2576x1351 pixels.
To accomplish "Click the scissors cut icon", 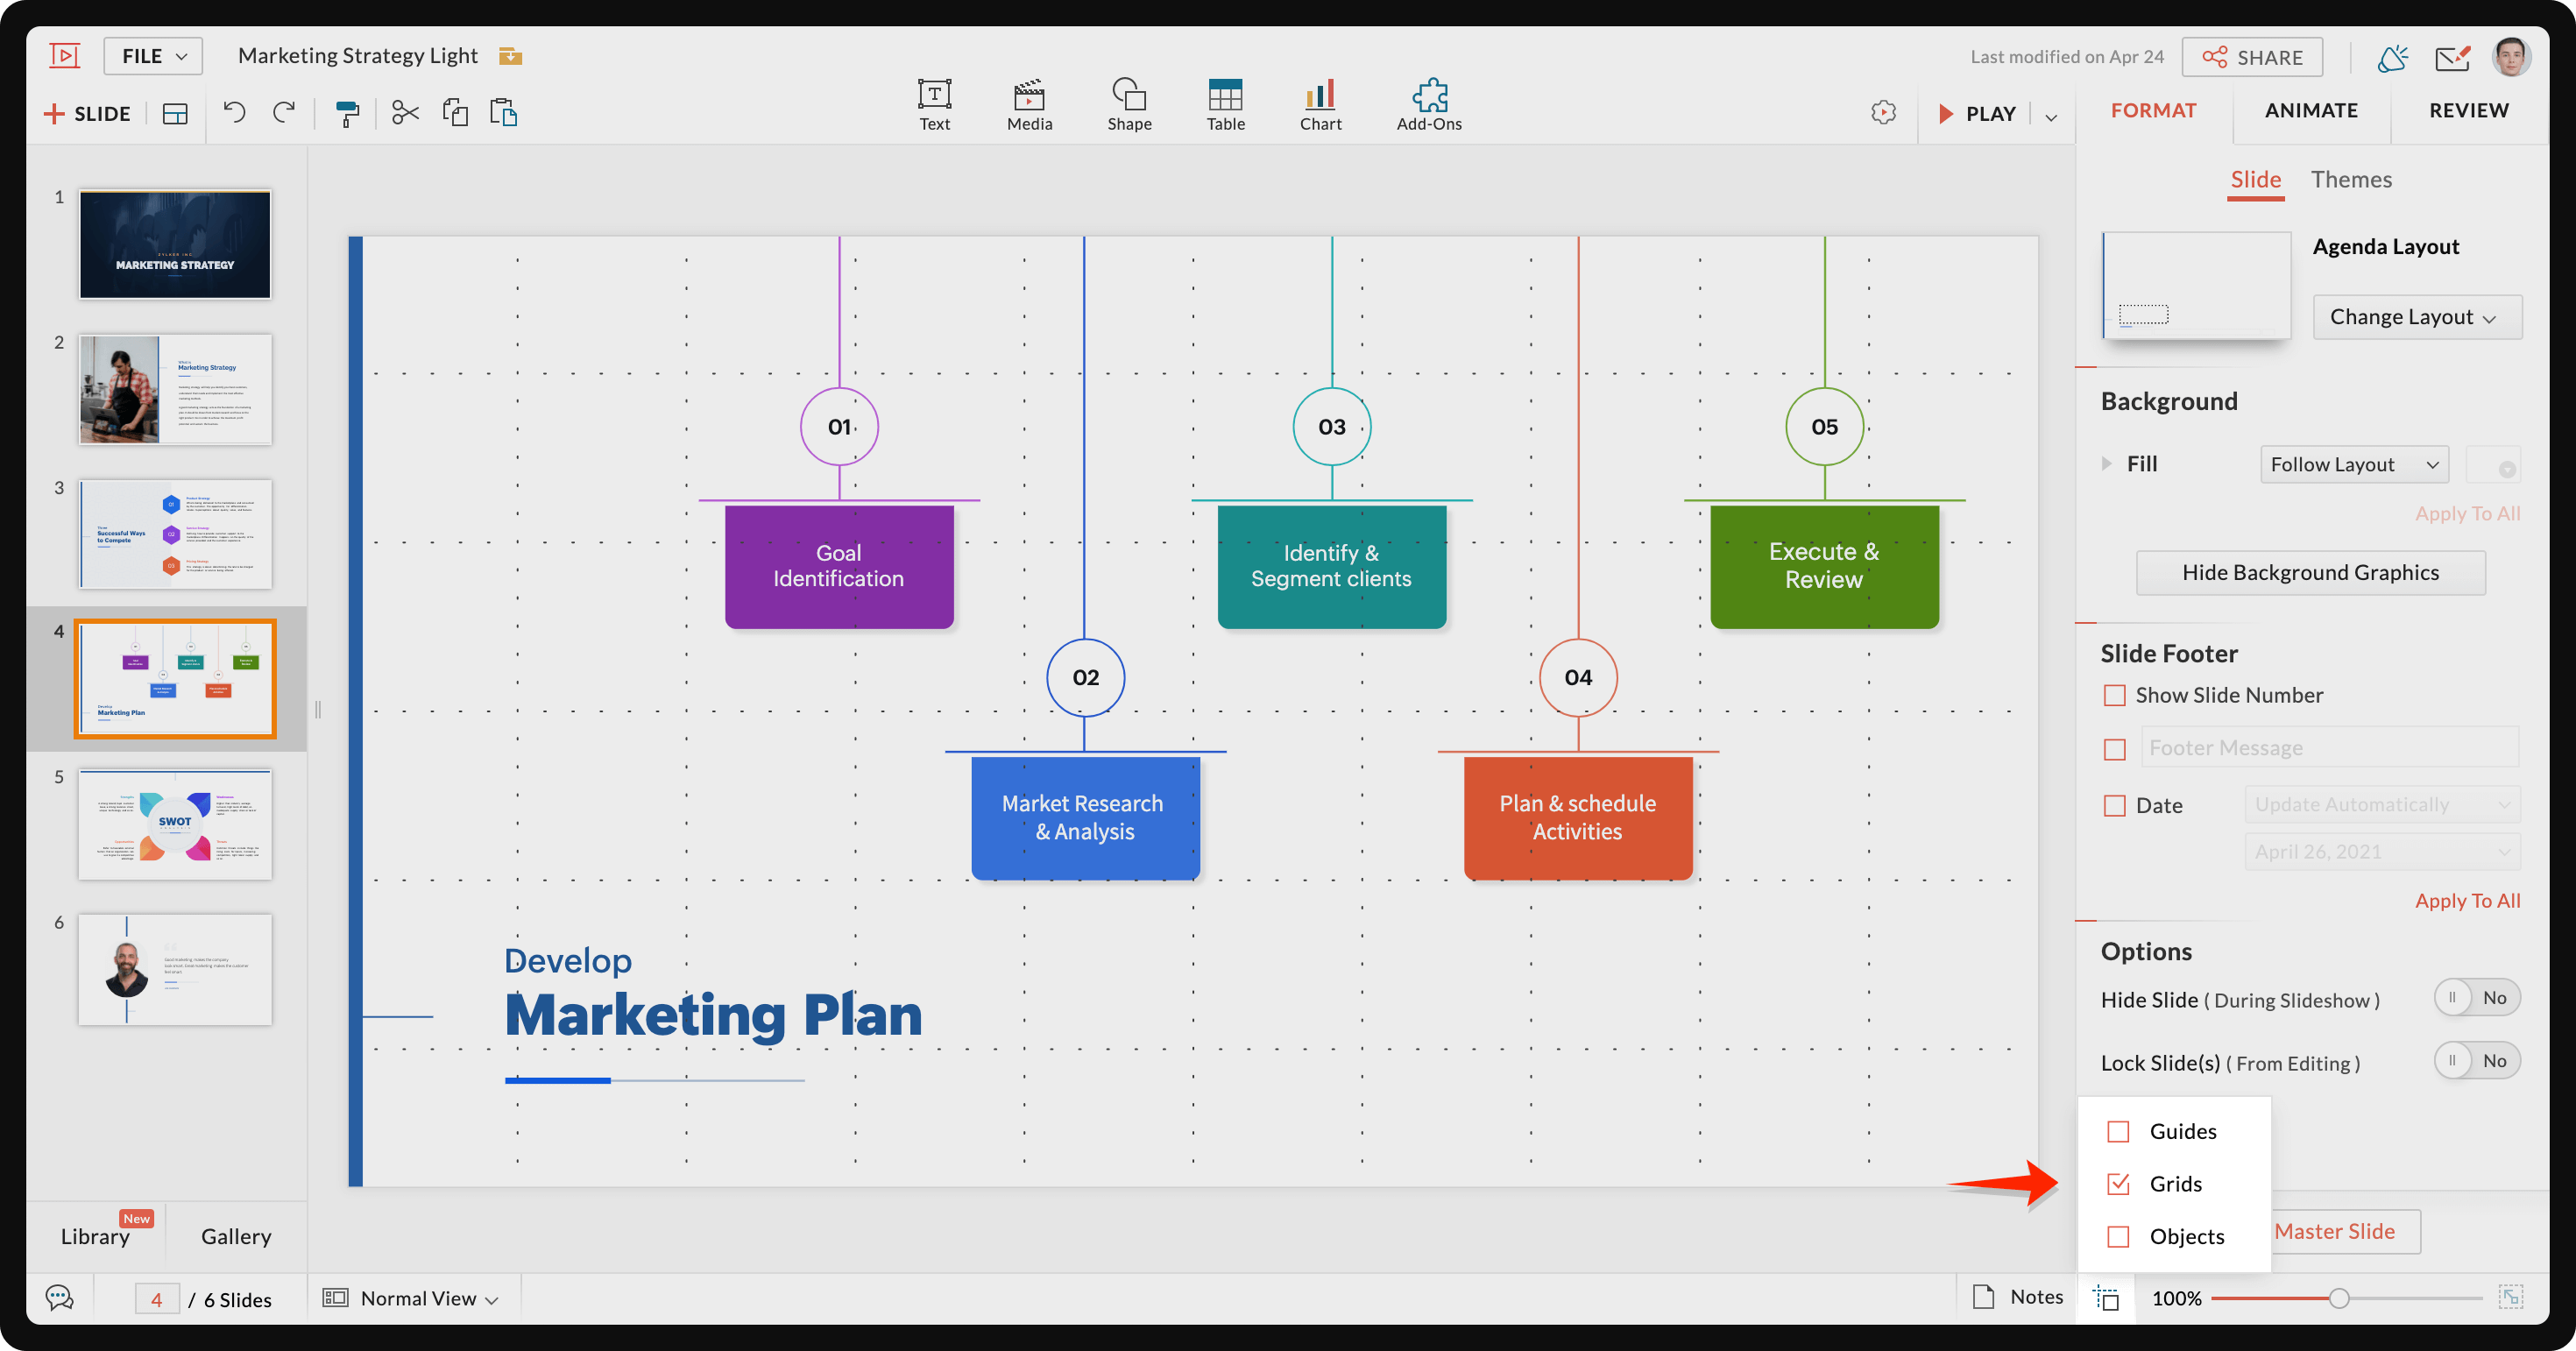I will click(x=405, y=113).
